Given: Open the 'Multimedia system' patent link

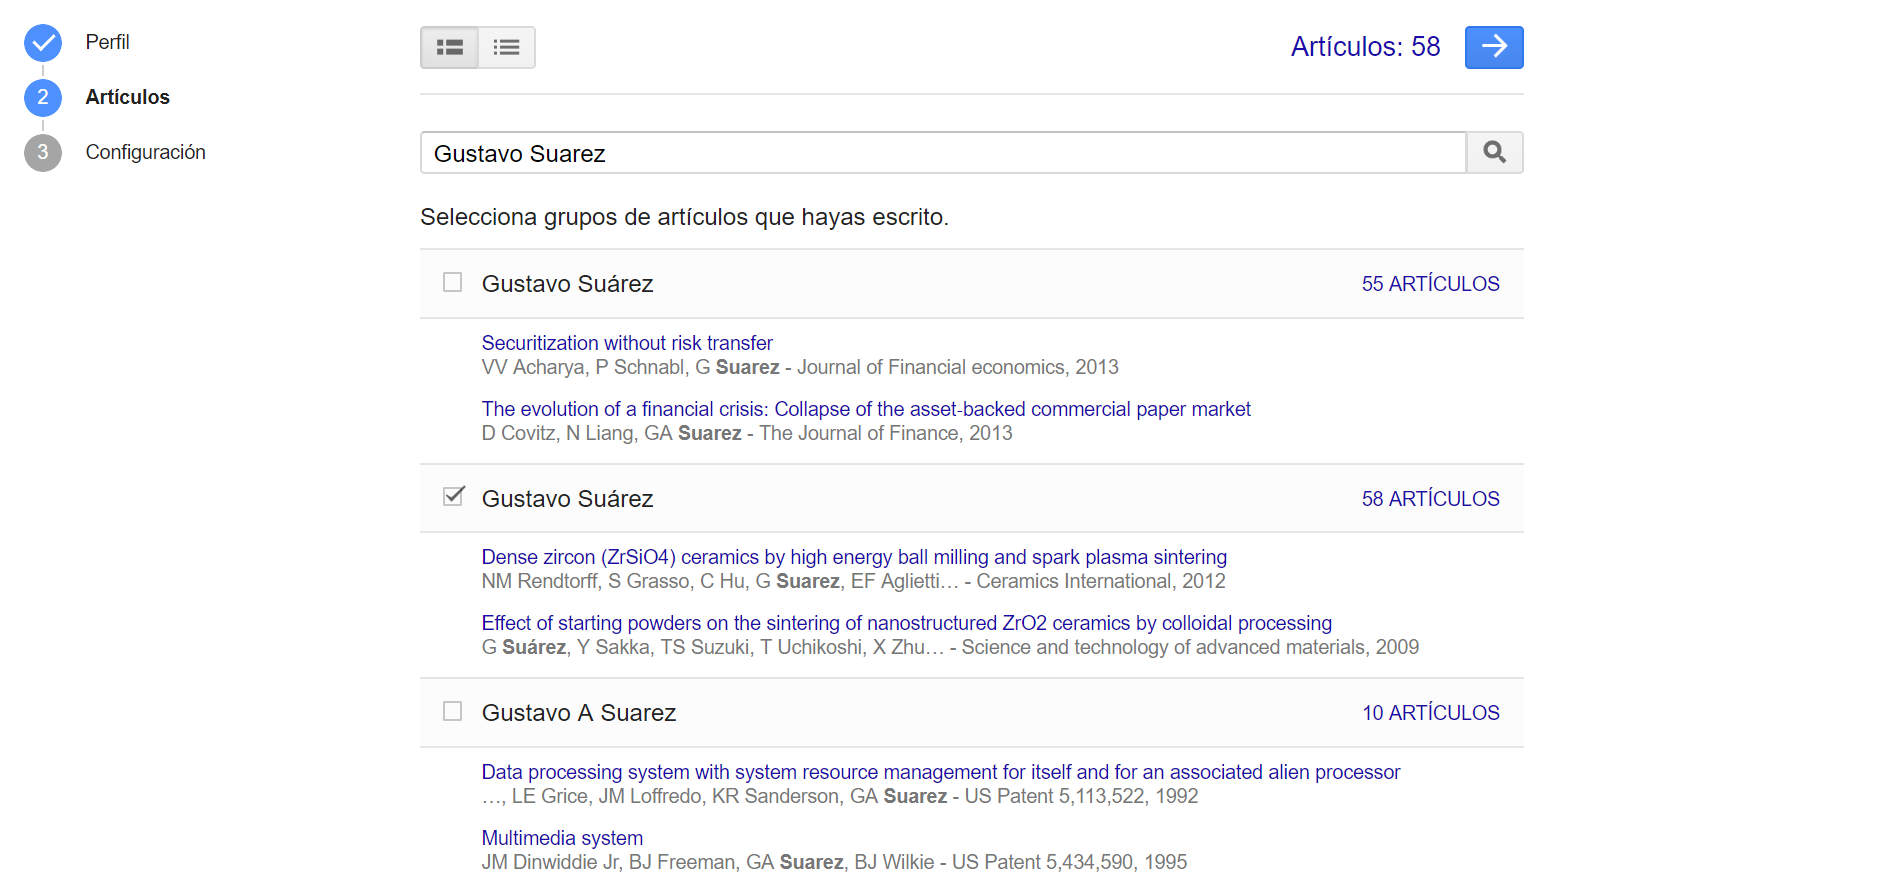Looking at the screenshot, I should 562,838.
